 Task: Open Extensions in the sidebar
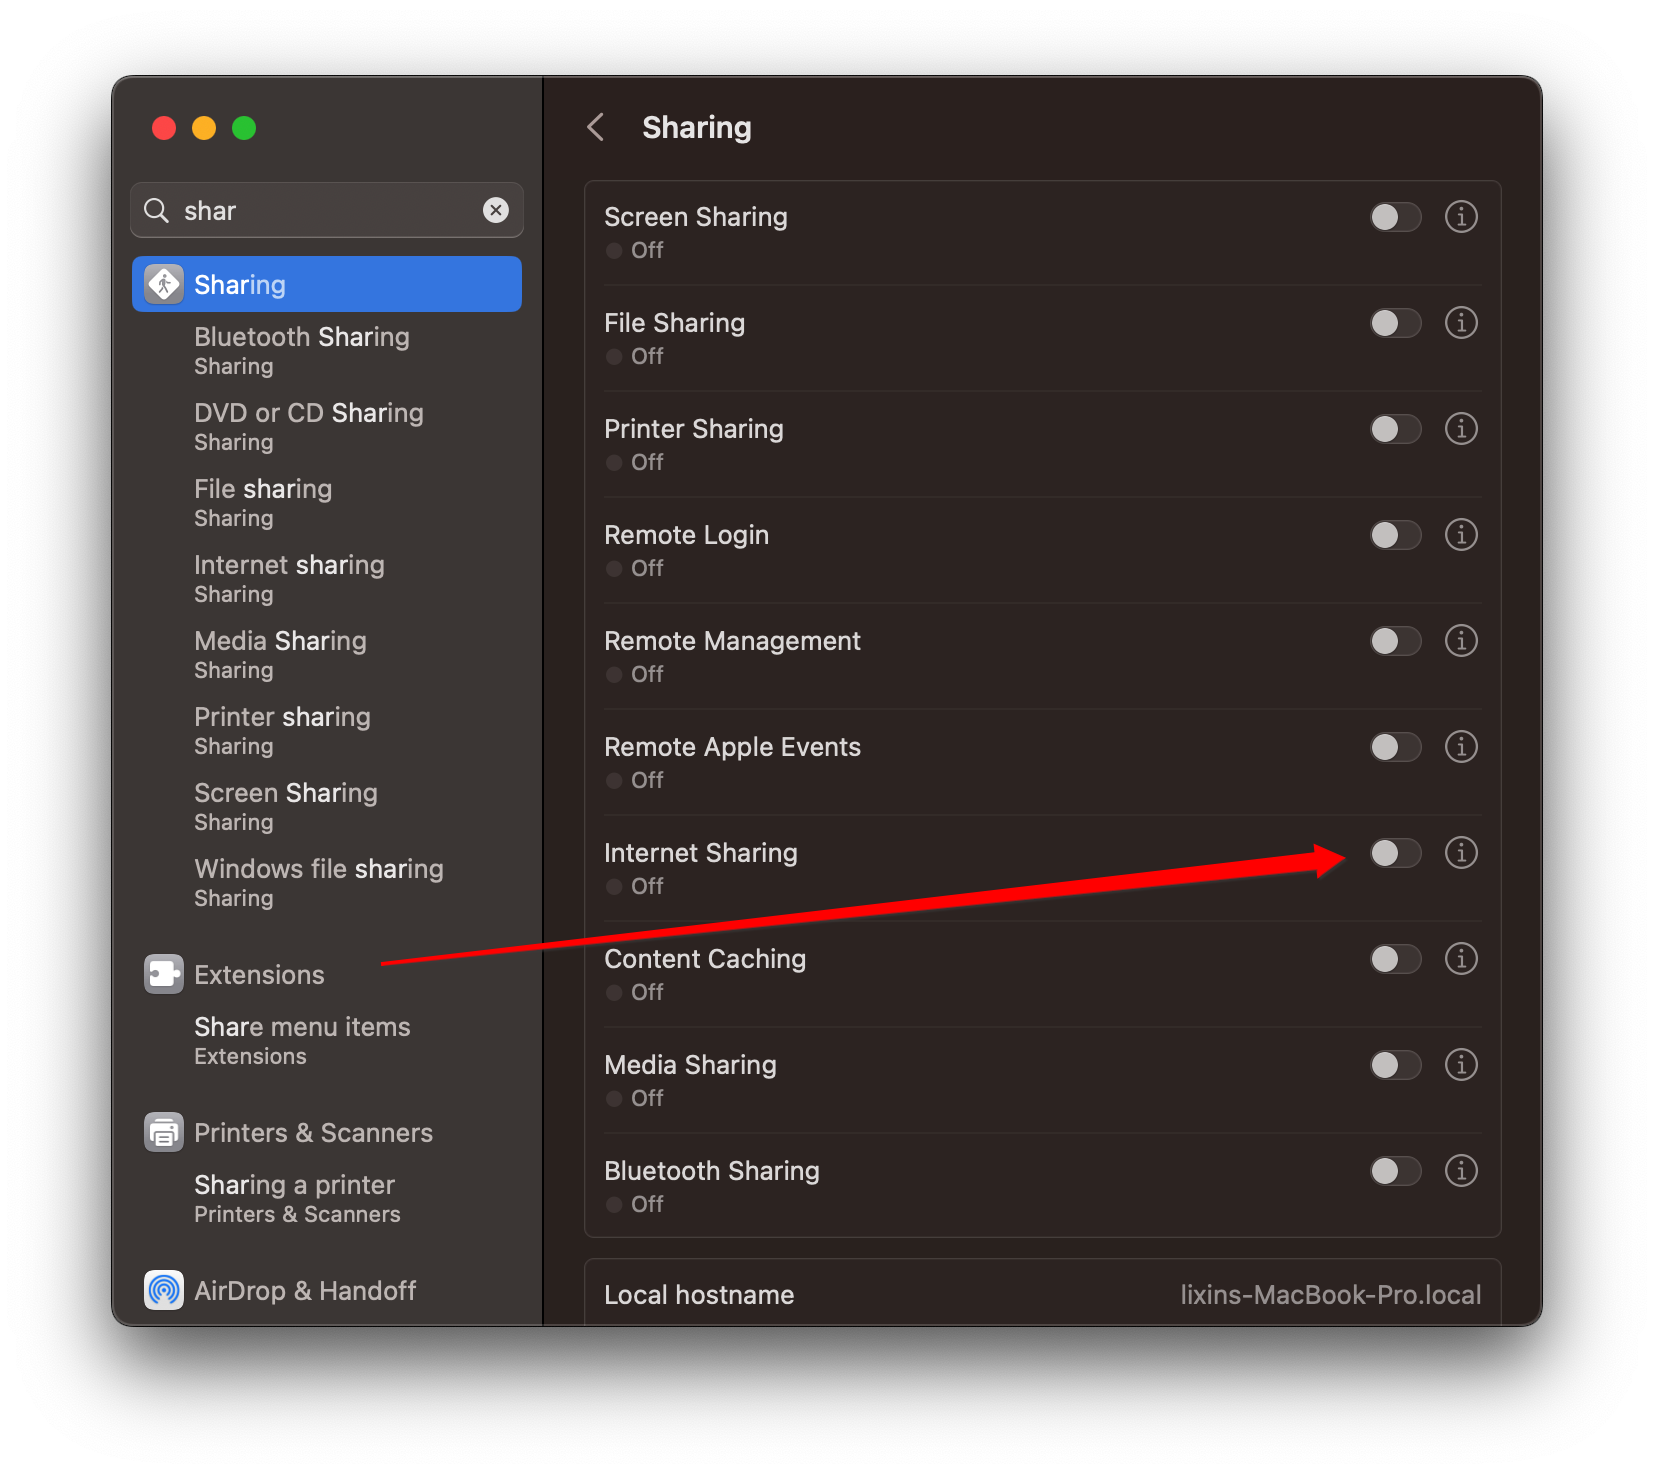(x=327, y=974)
